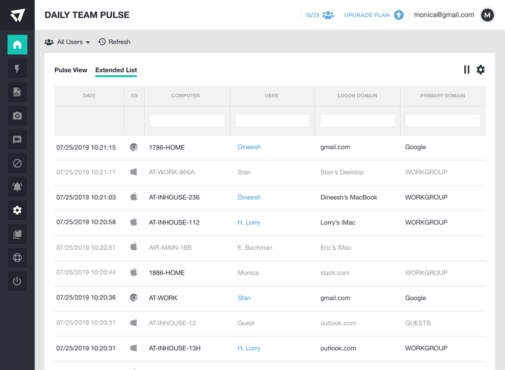Open the H. Lorry link in AT-INHOUSE-112 row
This screenshot has width=505, height=370.
(249, 222)
